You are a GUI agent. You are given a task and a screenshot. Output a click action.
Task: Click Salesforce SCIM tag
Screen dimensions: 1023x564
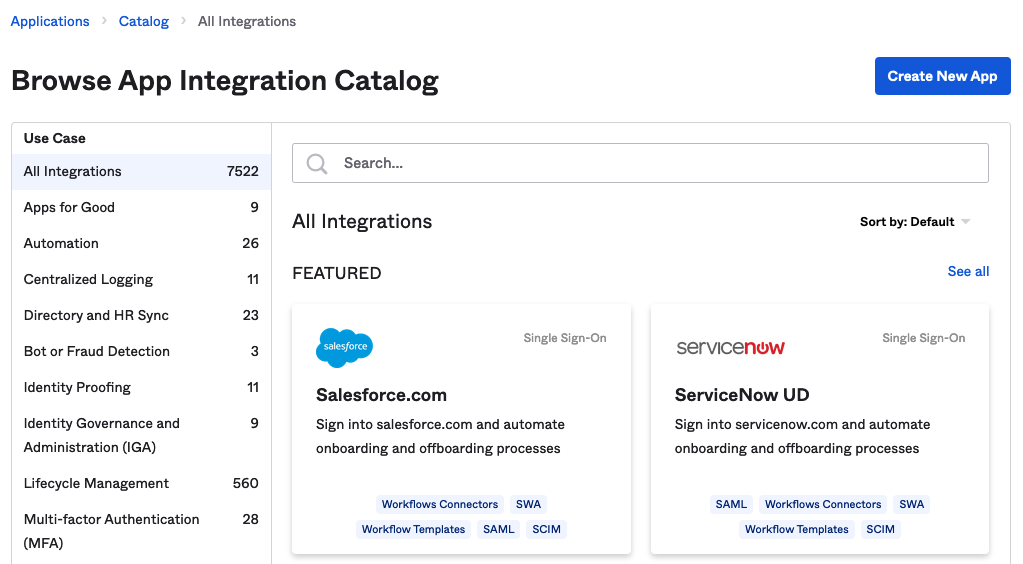click(546, 529)
